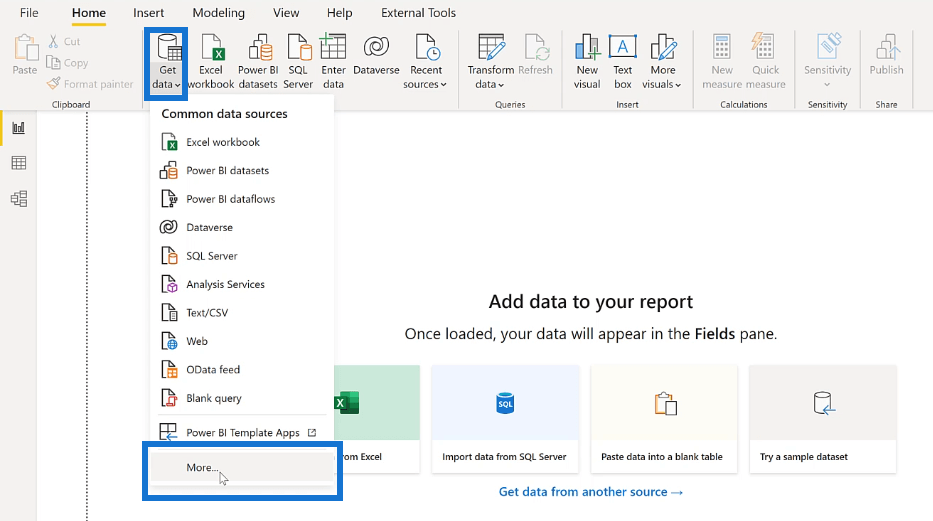933x521 pixels.
Task: Open the File tab
Action: [29, 12]
